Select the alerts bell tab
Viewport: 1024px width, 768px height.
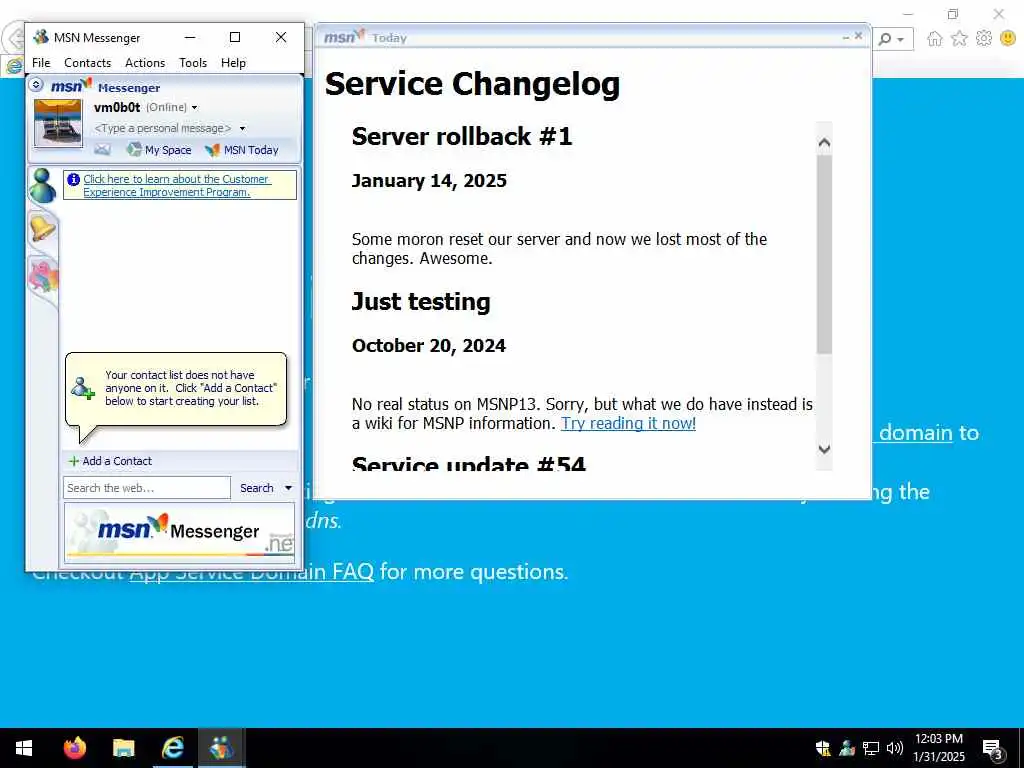(42, 228)
